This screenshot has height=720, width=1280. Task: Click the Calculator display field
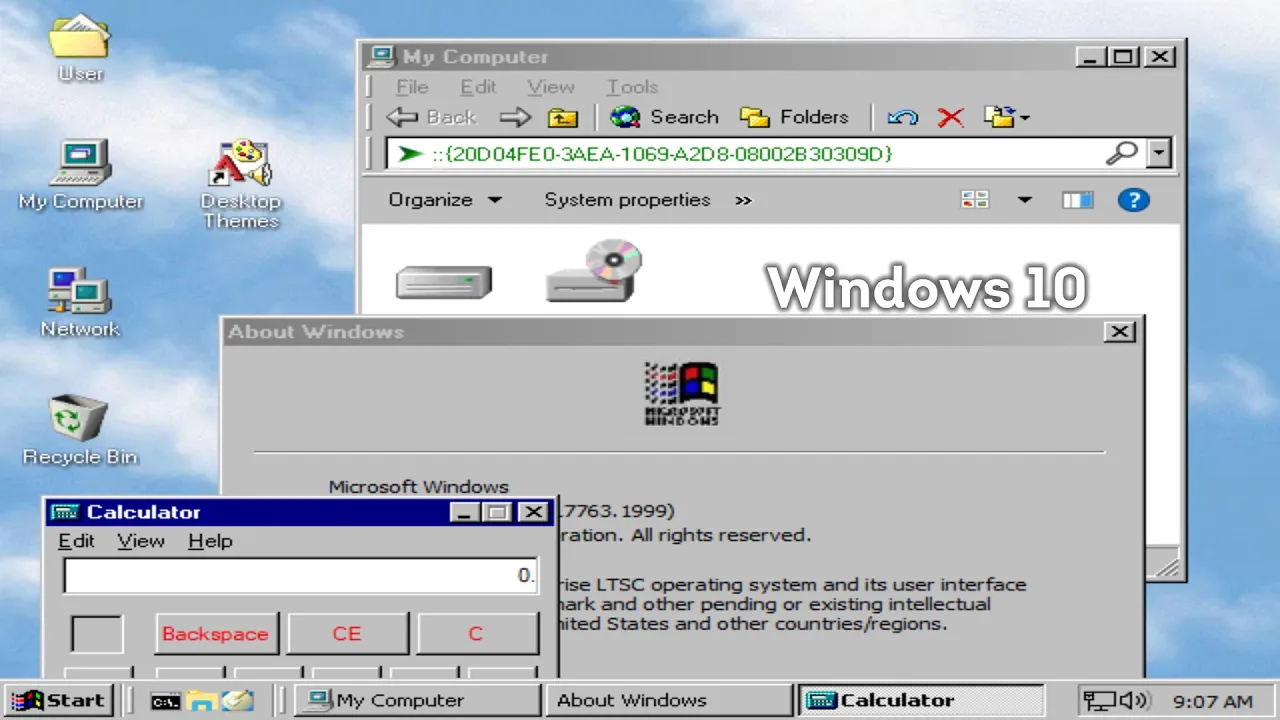(x=301, y=575)
